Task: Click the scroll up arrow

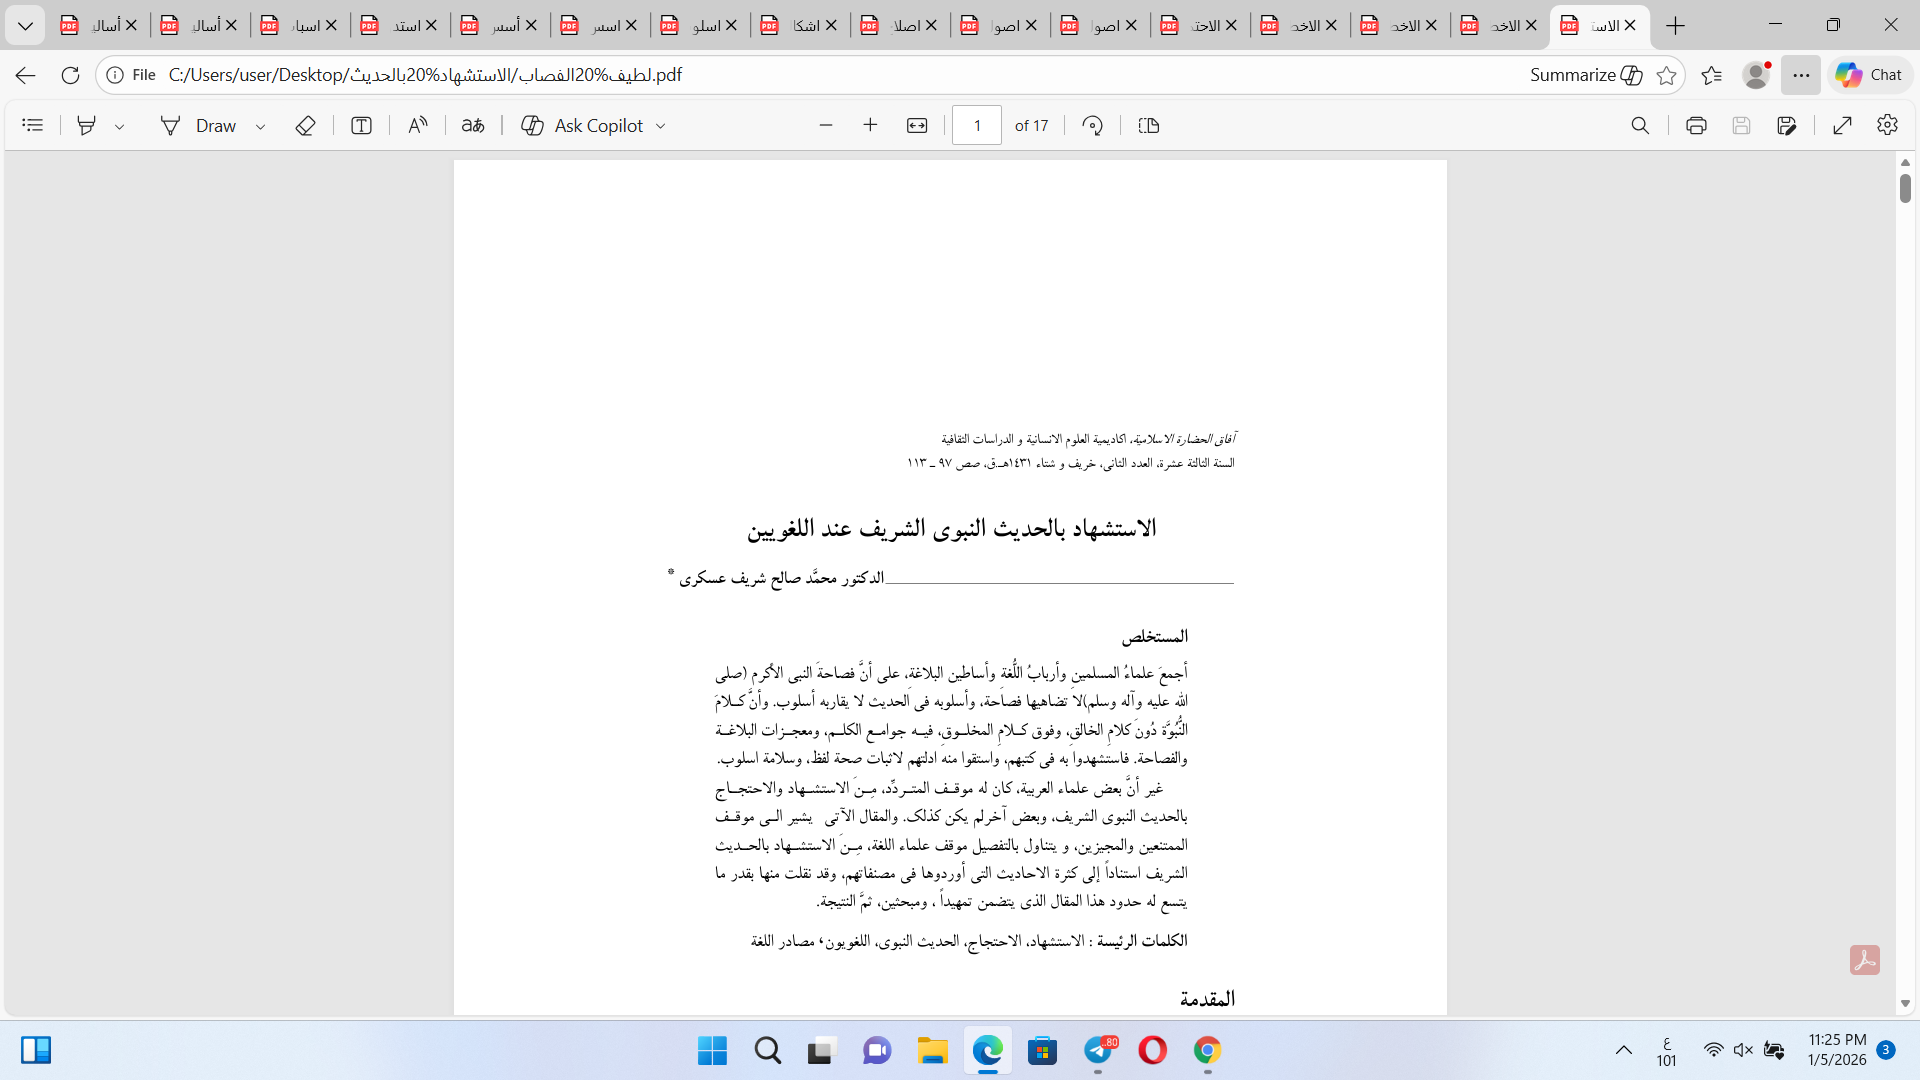Action: tap(1905, 162)
